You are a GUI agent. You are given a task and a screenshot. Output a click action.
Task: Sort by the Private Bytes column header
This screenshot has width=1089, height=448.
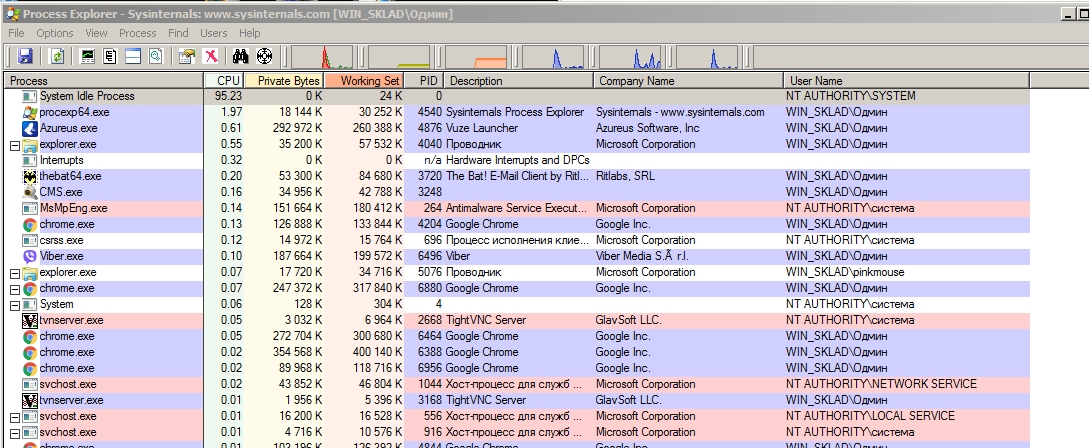tap(288, 81)
